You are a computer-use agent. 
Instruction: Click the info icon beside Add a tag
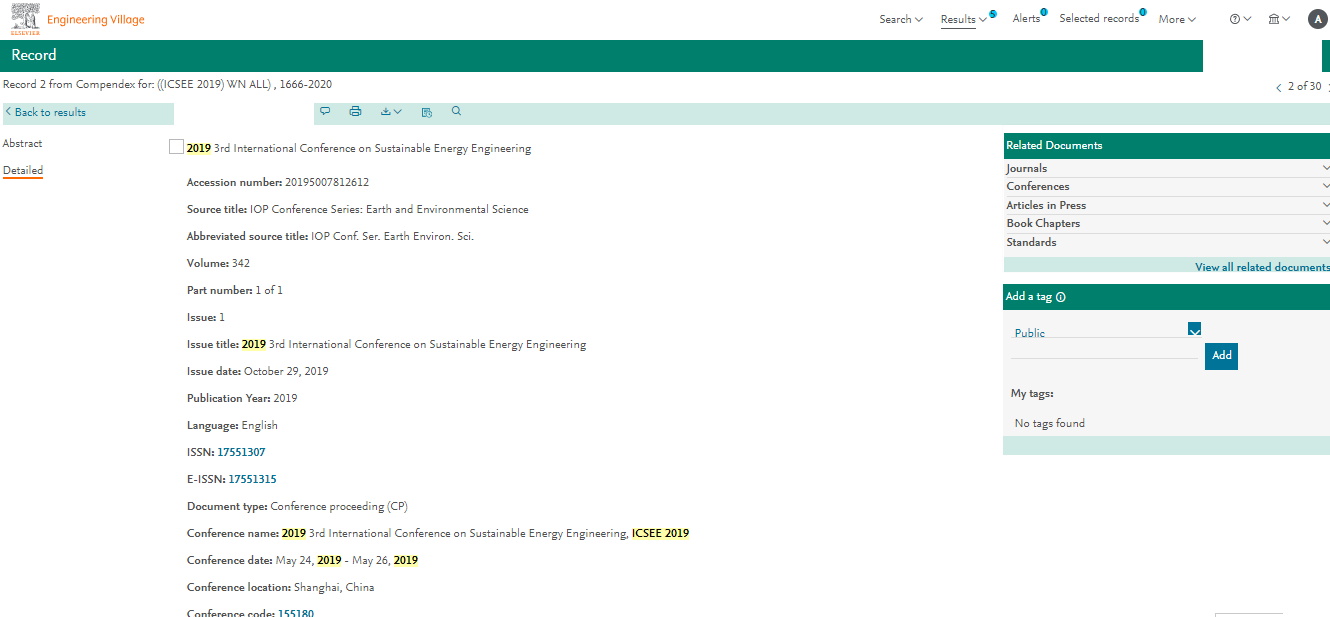[x=1061, y=297]
